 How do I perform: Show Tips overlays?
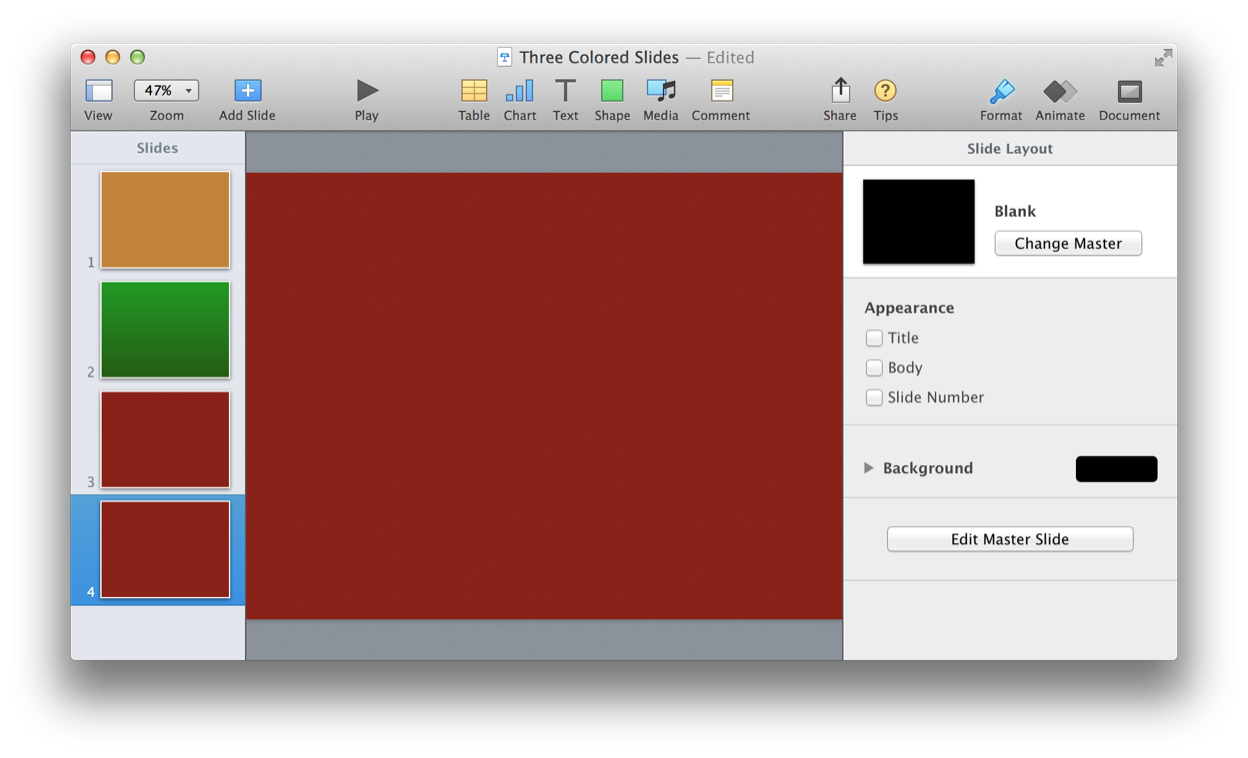[x=885, y=90]
